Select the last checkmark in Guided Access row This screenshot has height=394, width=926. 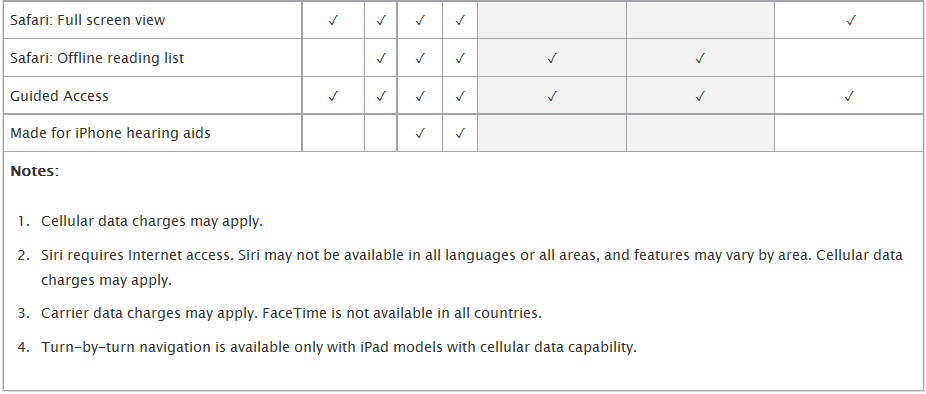pyautogui.click(x=850, y=96)
